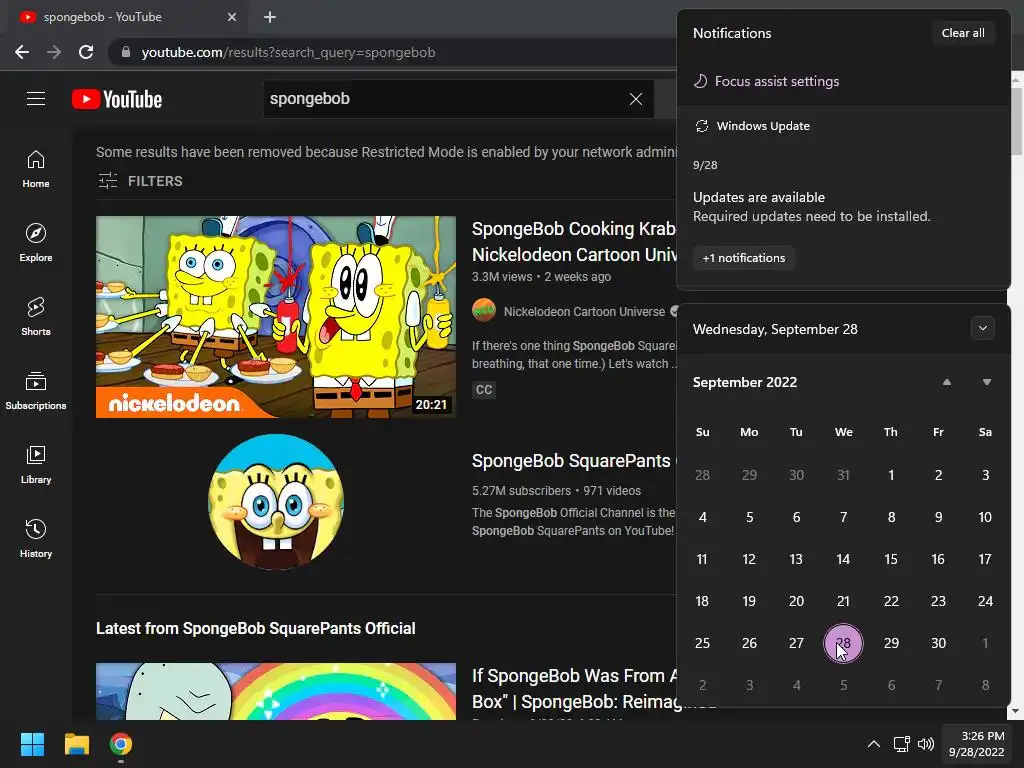Image resolution: width=1024 pixels, height=768 pixels.
Task: Open Focus assist settings
Action: (766, 81)
